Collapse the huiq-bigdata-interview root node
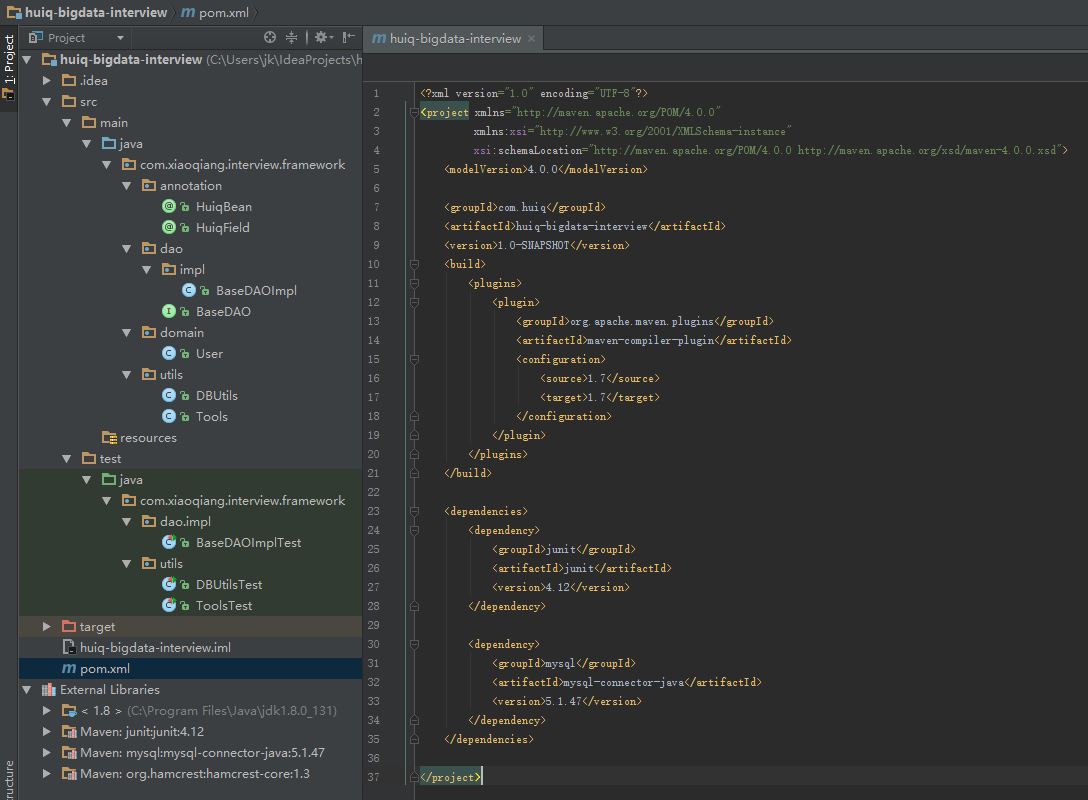This screenshot has height=800, width=1088. (27, 60)
